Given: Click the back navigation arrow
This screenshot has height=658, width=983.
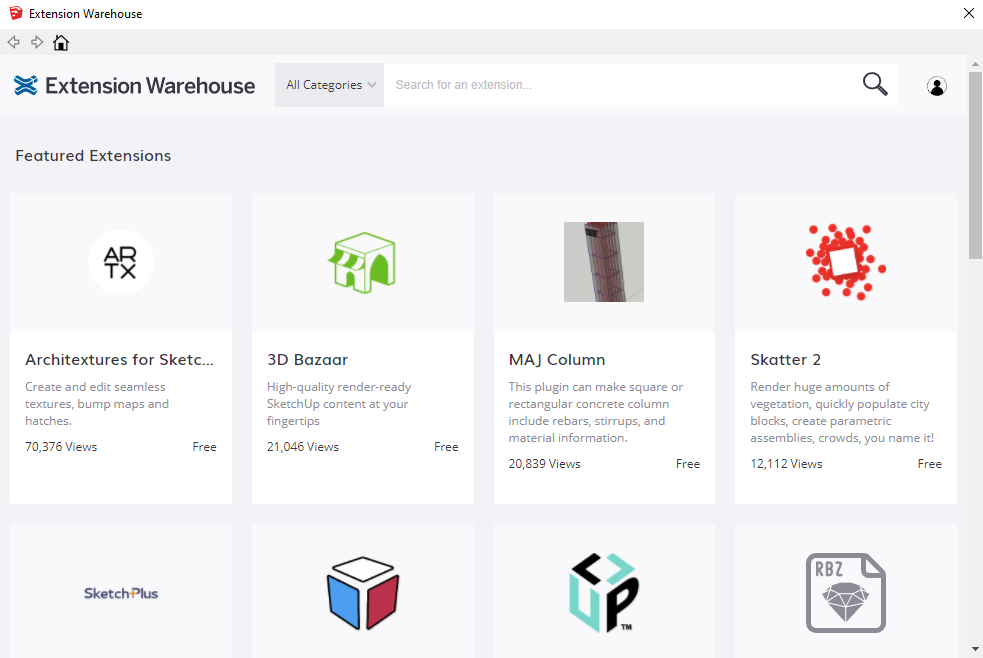Looking at the screenshot, I should (x=13, y=42).
